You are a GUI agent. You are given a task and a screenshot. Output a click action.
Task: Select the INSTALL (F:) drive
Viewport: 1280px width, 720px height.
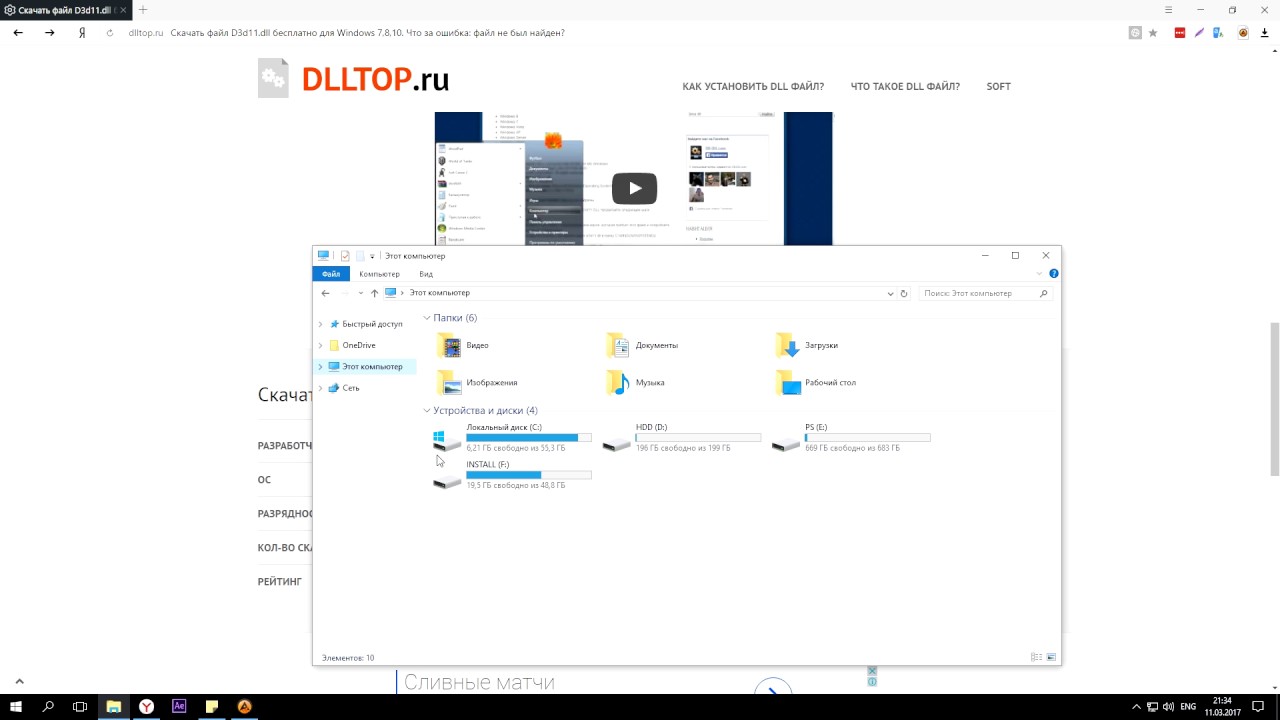pos(512,475)
